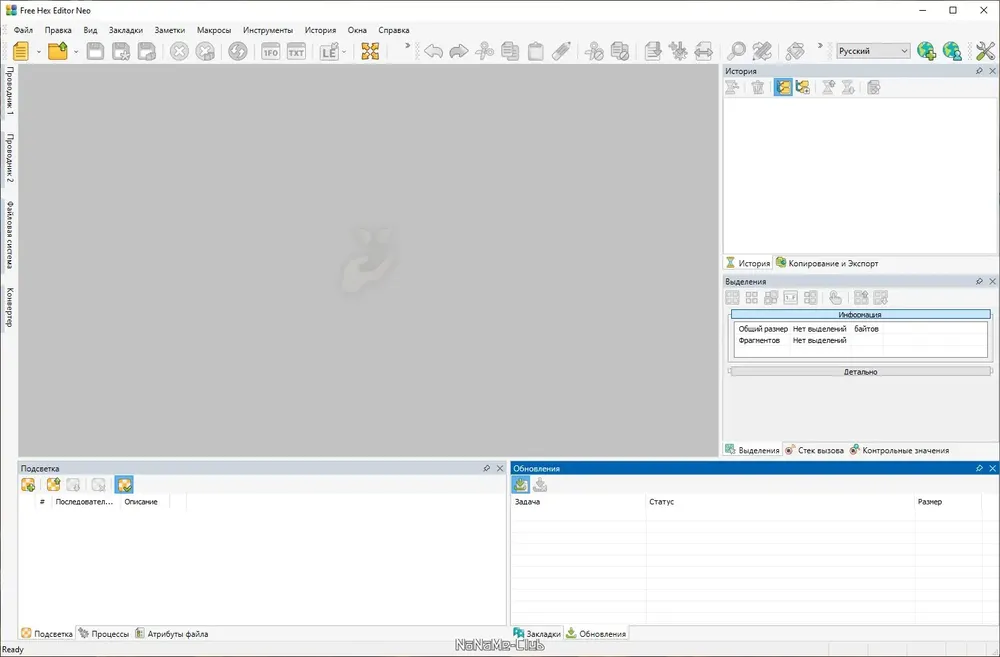The height and width of the screenshot is (657, 1000).
Task: Switch to the Закладки tab at the bottom
Action: [537, 633]
